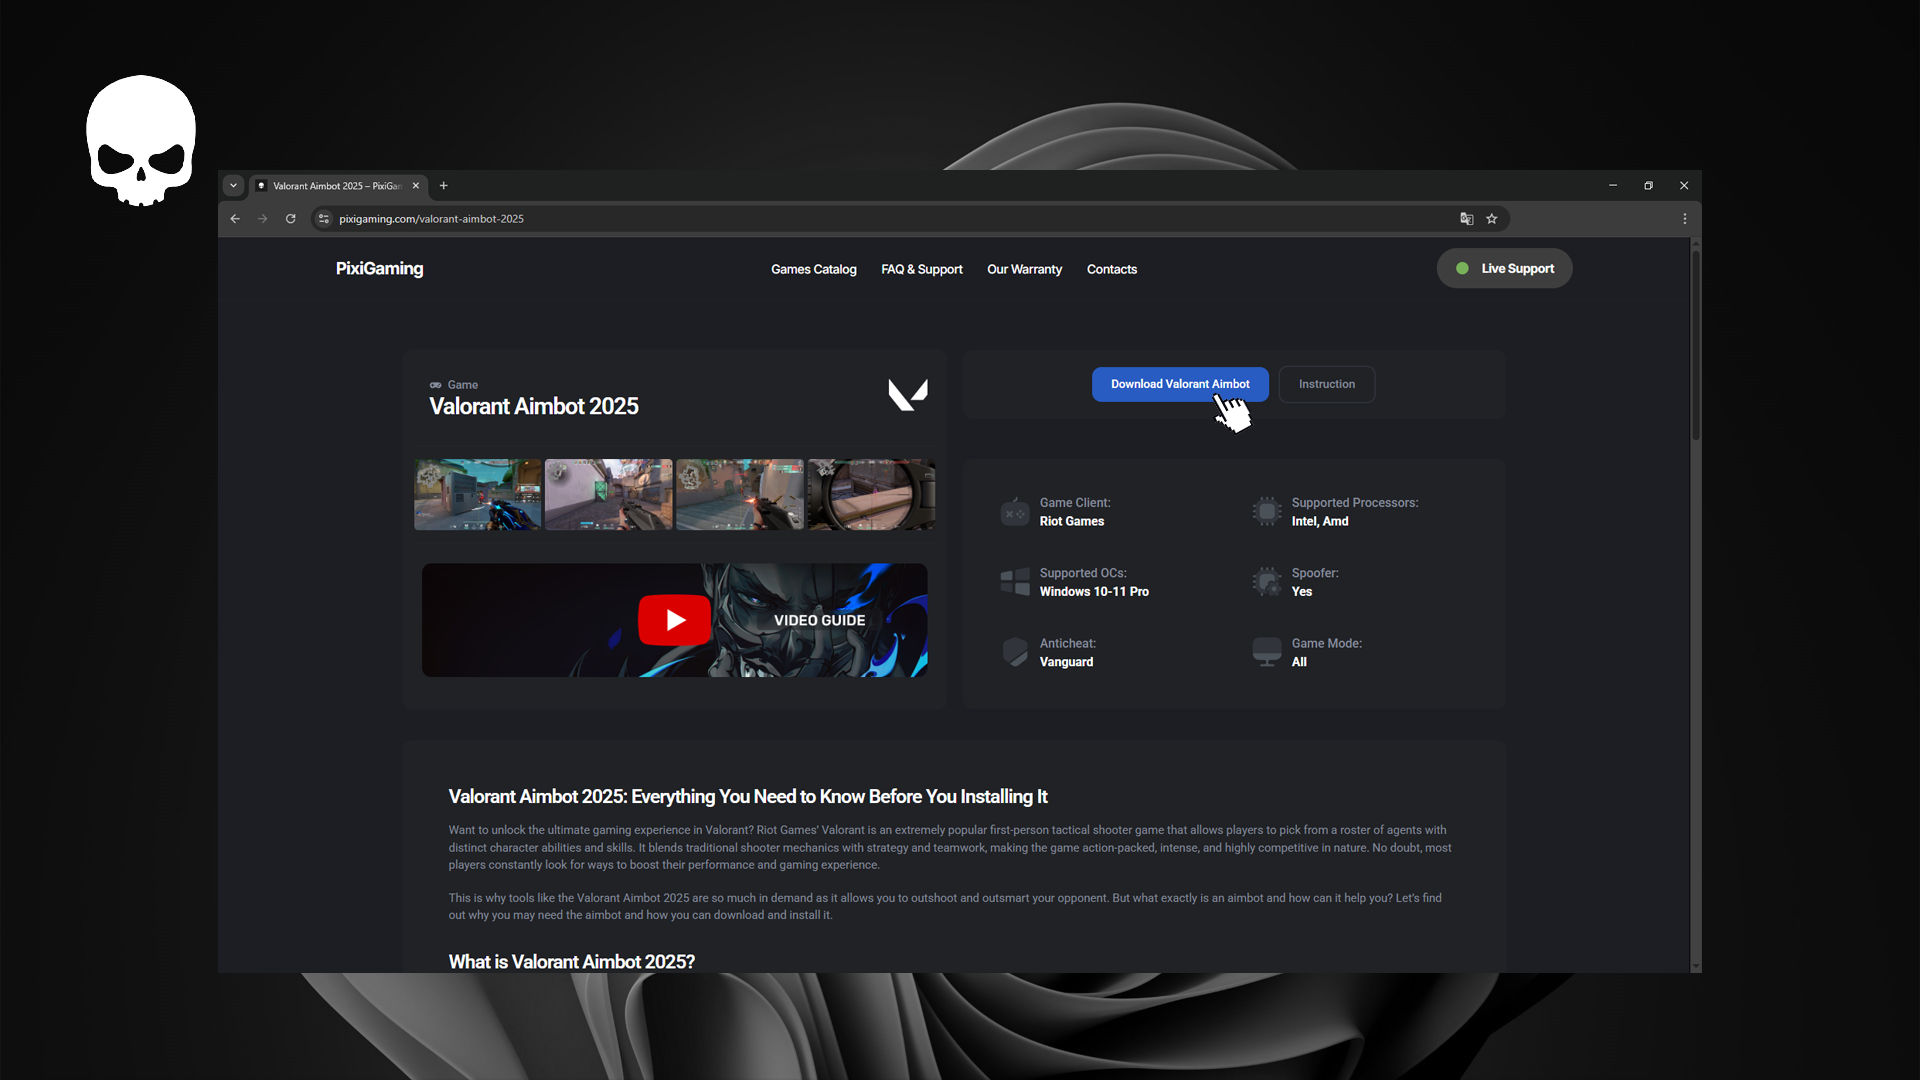
Task: Reload the page with the refresh icon
Action: (x=291, y=218)
